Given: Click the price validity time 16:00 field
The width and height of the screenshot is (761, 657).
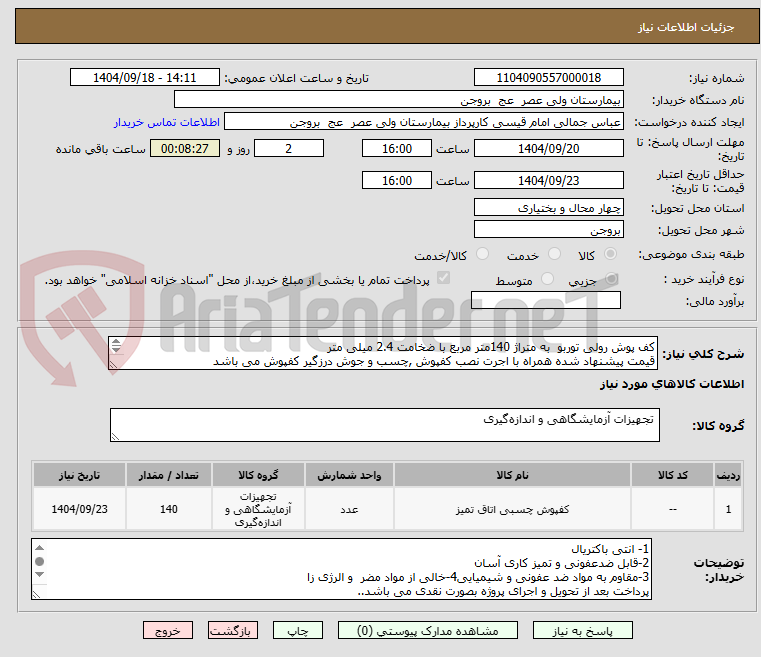Looking at the screenshot, I should (x=397, y=180).
